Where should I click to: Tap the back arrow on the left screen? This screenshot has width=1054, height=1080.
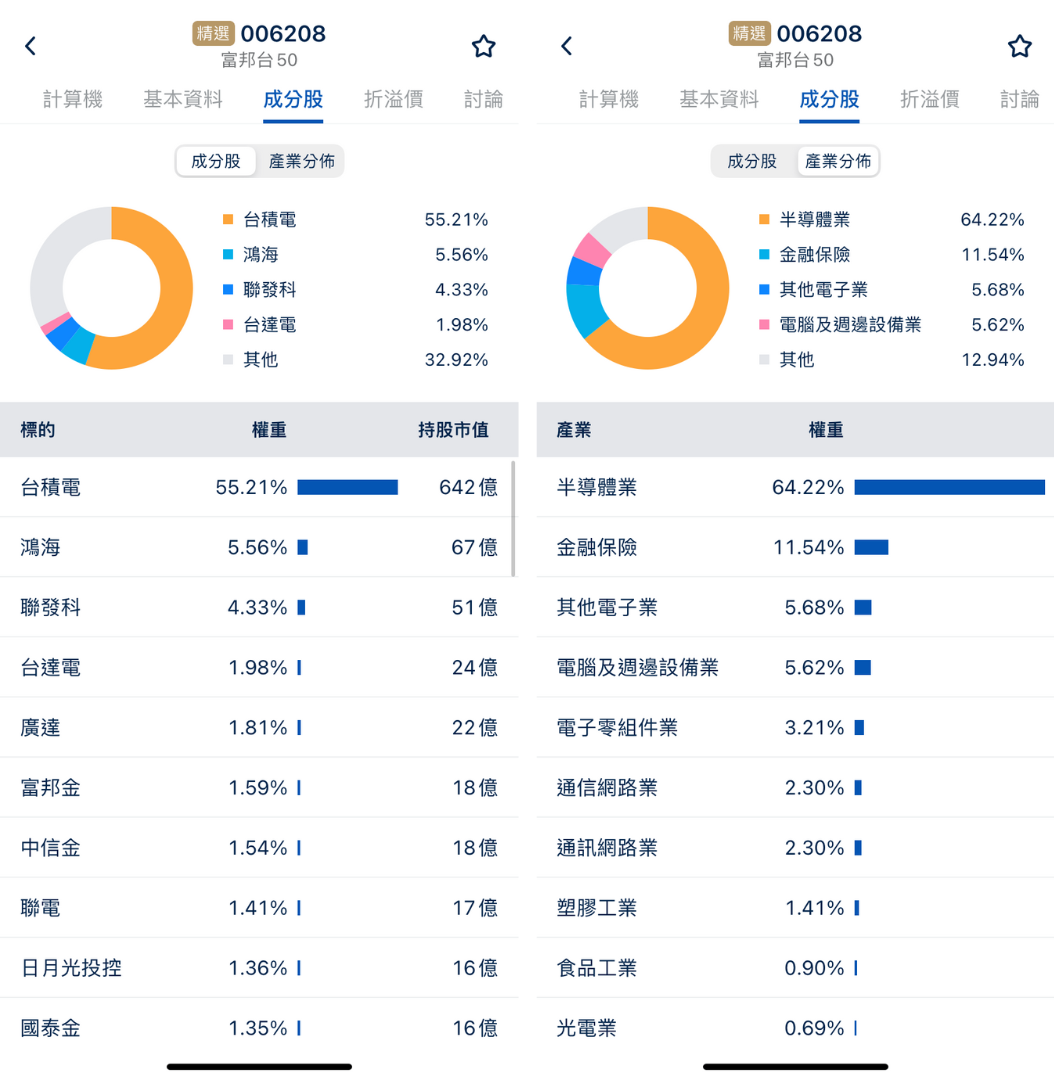pos(30,46)
